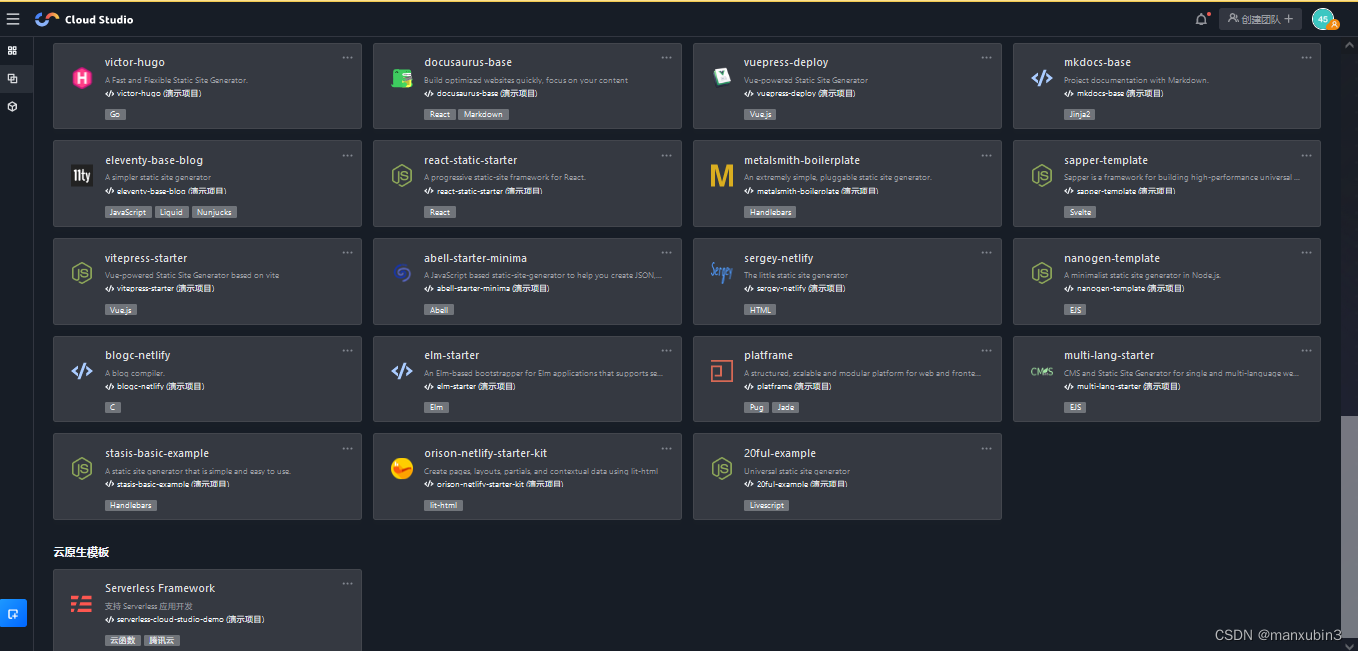The image size is (1358, 651).
Task: Click the eleventy-base-blog 11ty icon
Action: click(x=82, y=176)
